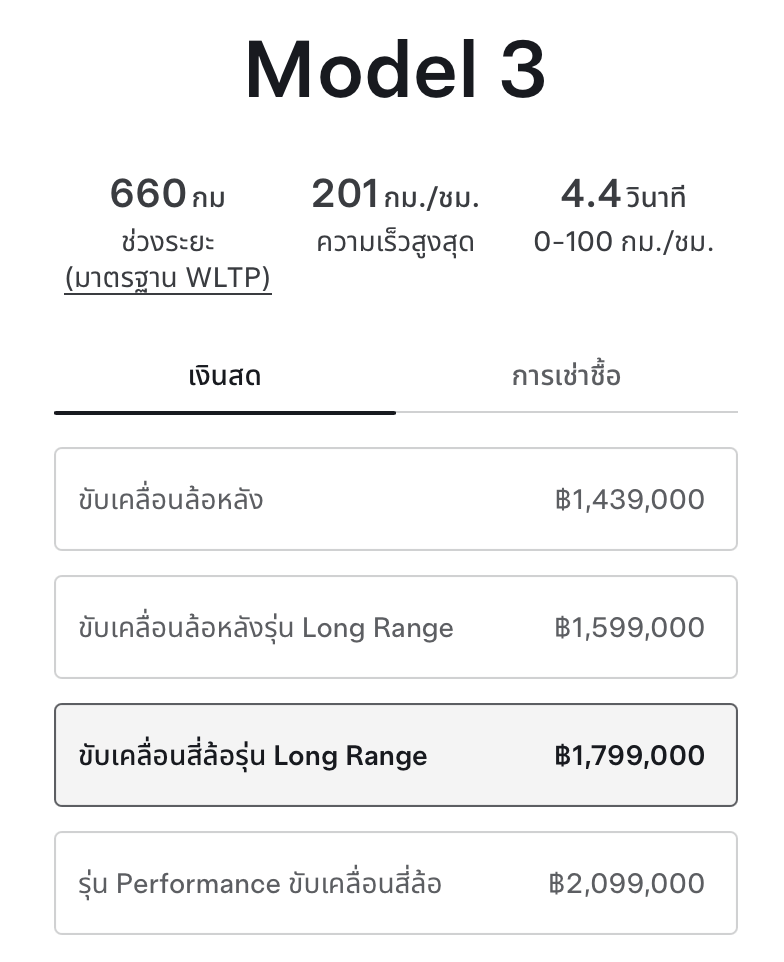Click the ฿1,599,000 price
The height and width of the screenshot is (962, 784).
pos(630,628)
